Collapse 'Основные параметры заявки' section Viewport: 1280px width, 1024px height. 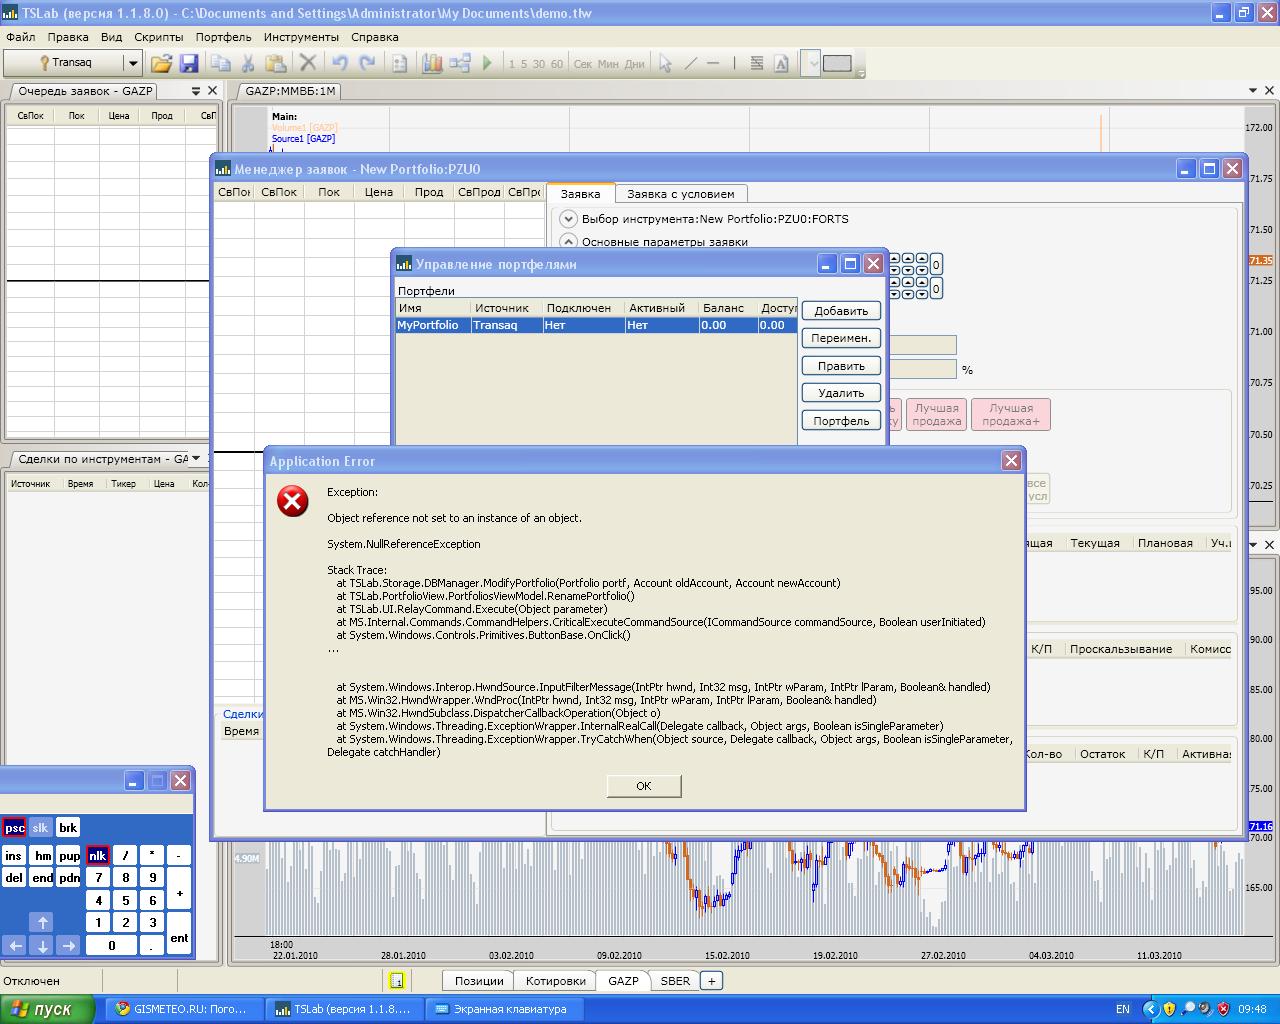pos(568,241)
